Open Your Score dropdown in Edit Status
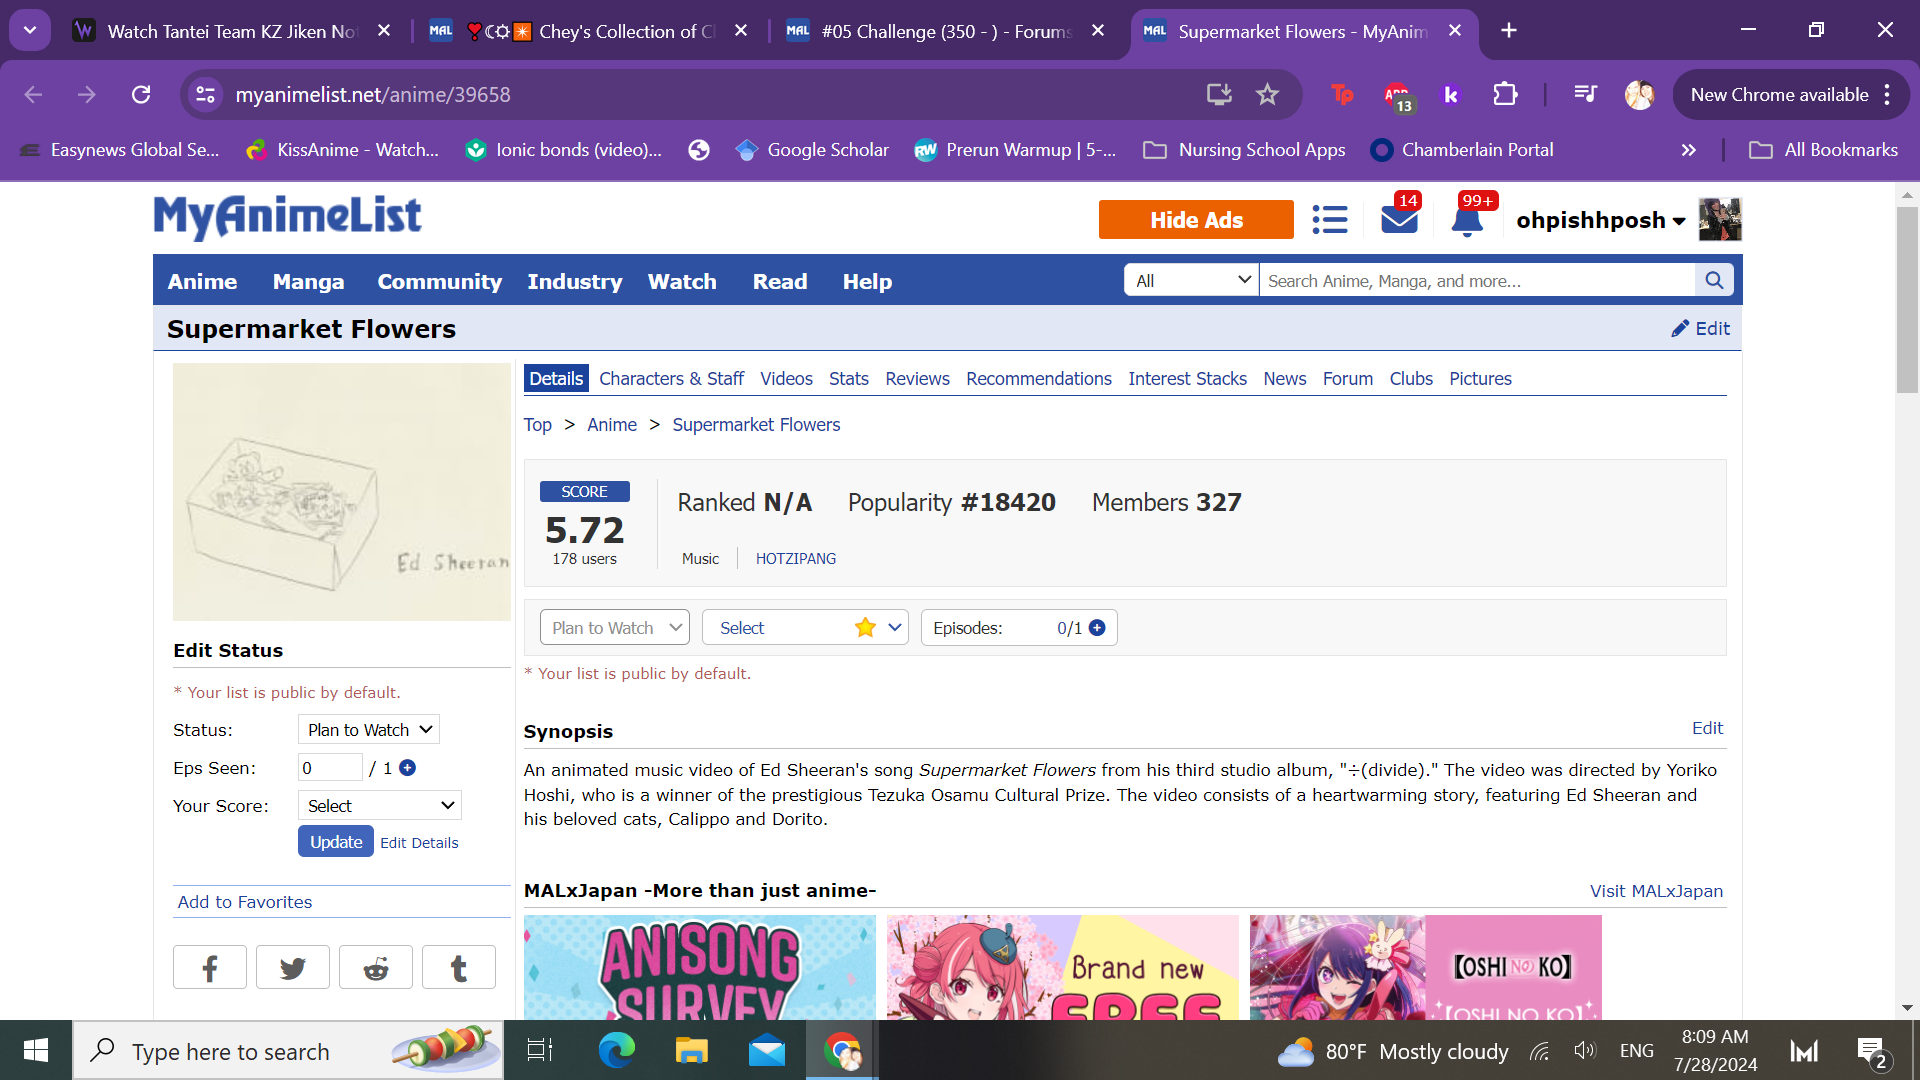 [x=380, y=806]
